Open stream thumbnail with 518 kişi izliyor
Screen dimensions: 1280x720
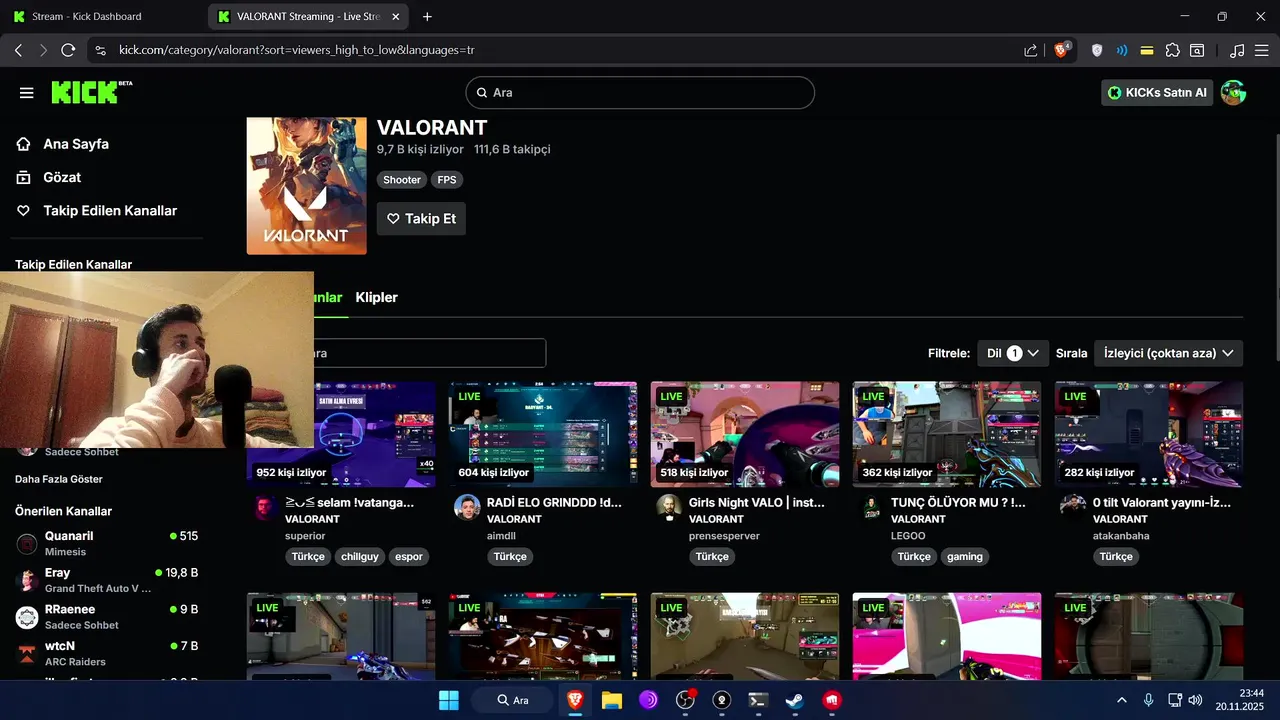[x=745, y=434]
